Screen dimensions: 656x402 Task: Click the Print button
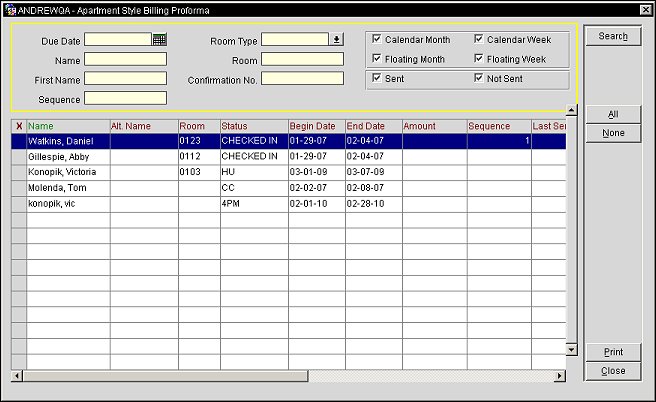613,352
